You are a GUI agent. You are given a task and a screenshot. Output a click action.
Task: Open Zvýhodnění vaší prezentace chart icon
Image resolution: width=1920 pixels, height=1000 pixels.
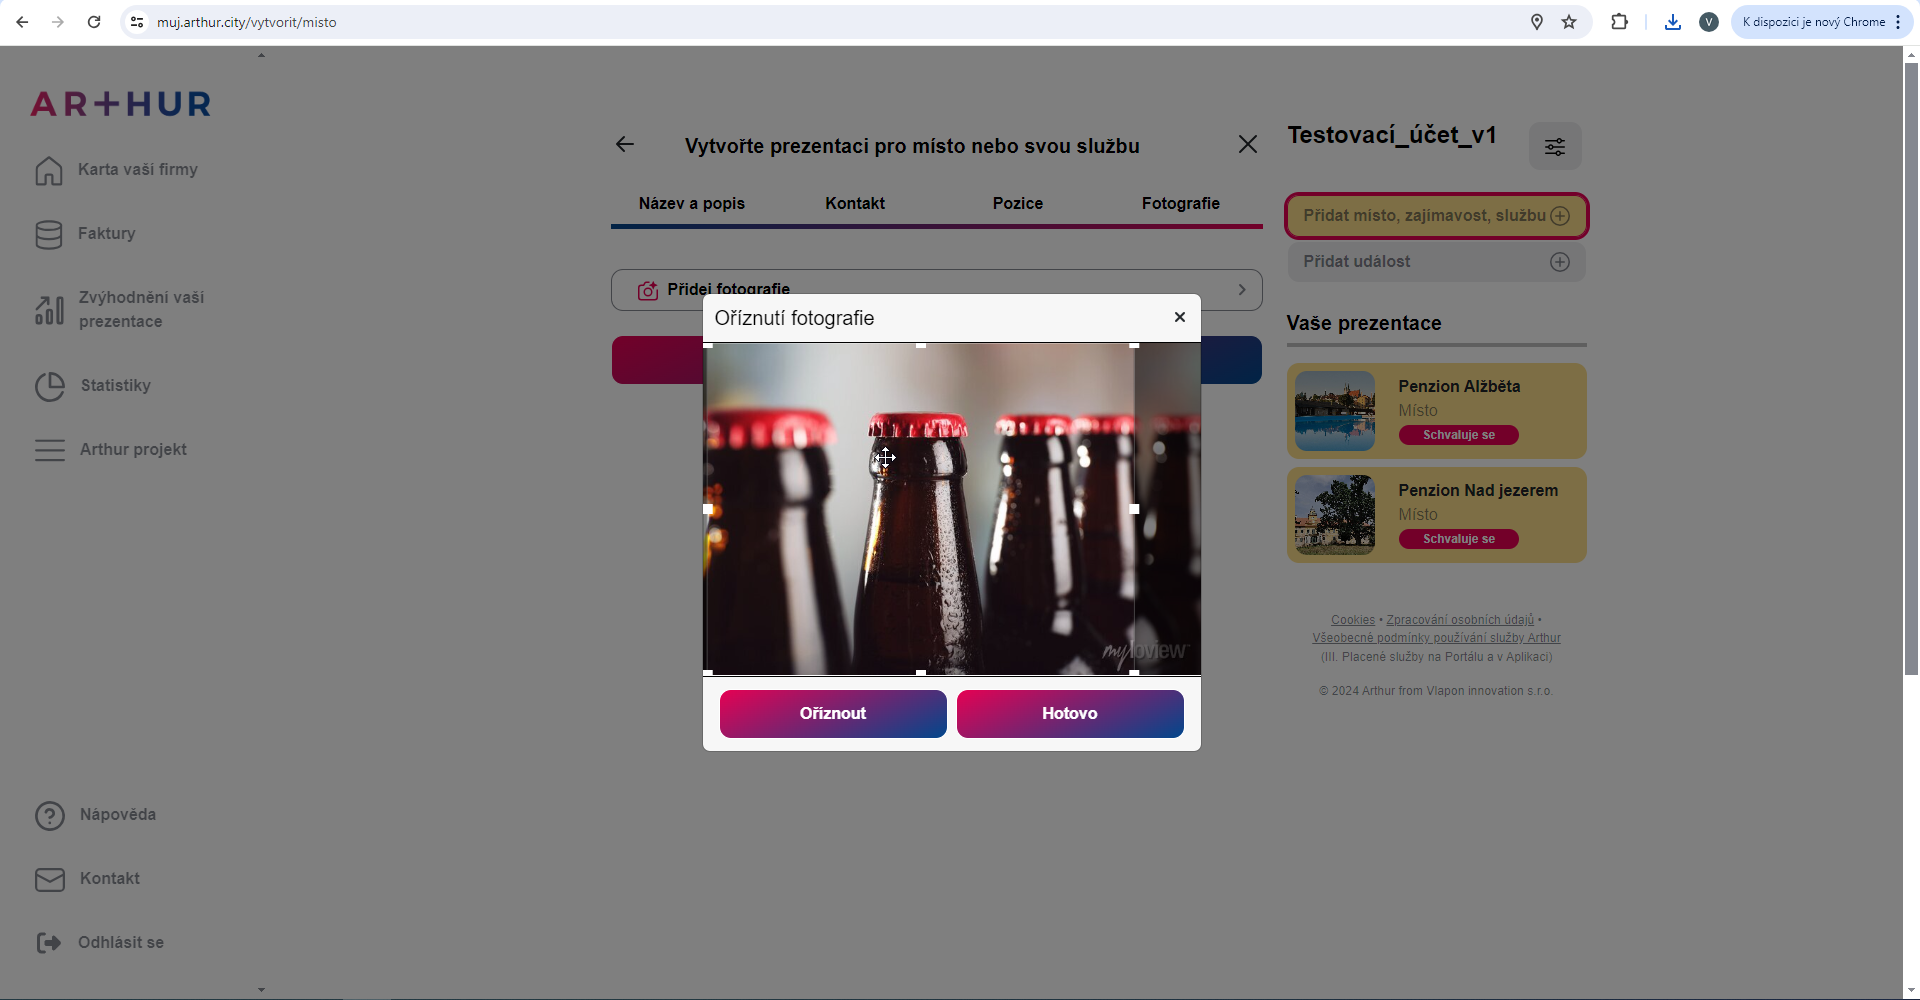pyautogui.click(x=49, y=310)
